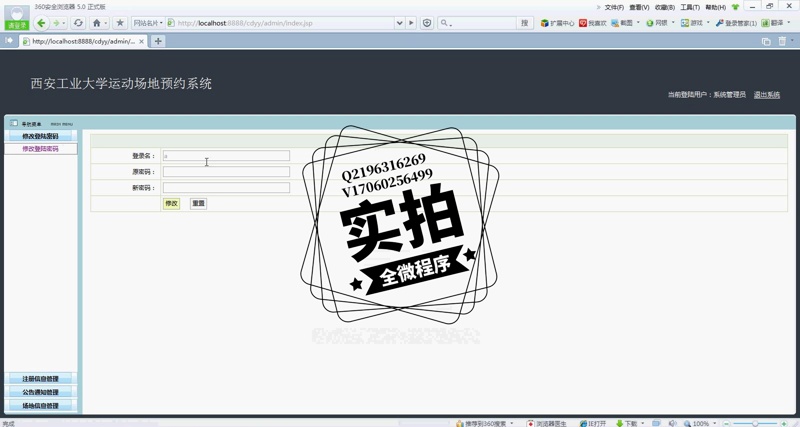Click the 退出系统 logout link
Image resolution: width=800 pixels, height=427 pixels.
click(x=767, y=95)
